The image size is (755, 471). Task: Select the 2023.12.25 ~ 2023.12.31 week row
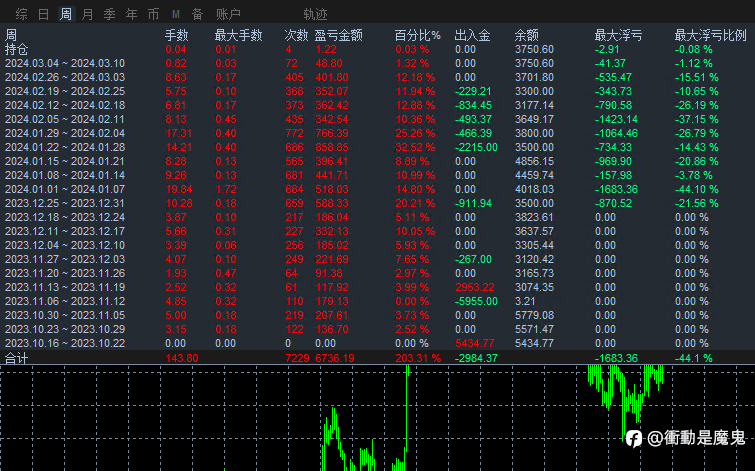[378, 203]
